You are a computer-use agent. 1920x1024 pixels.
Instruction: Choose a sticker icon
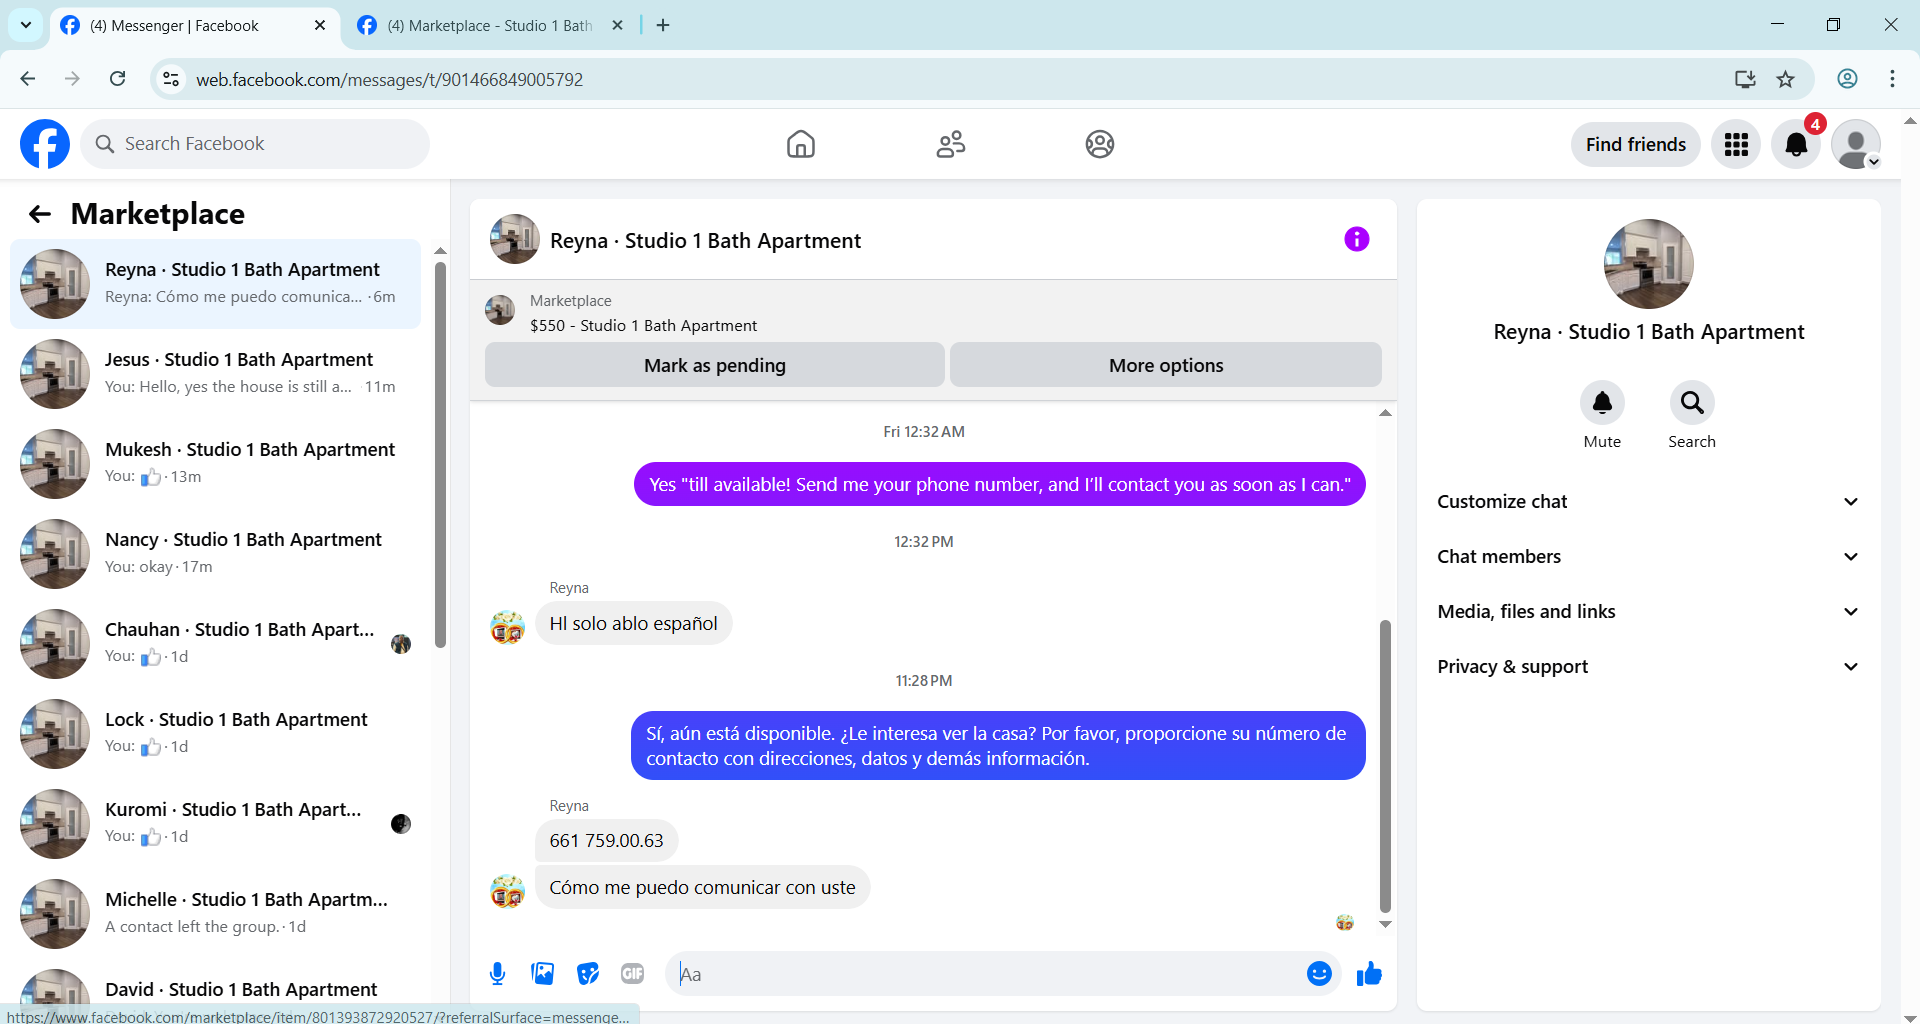pos(588,973)
